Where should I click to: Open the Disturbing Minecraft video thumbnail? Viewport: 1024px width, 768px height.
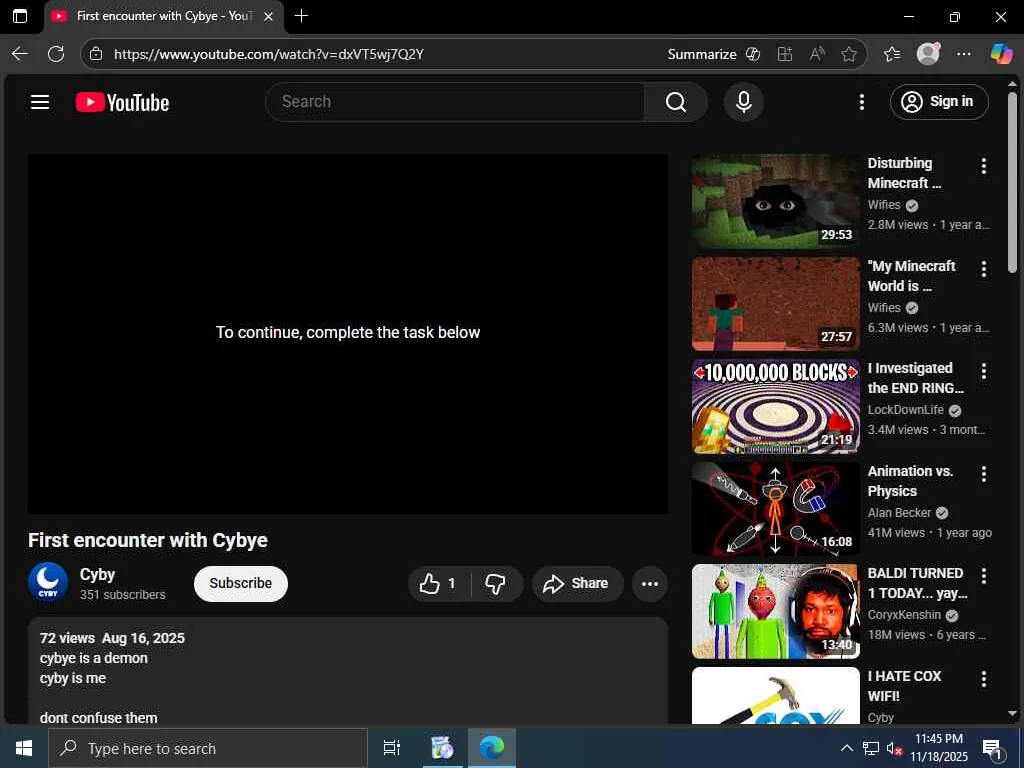[x=775, y=201]
